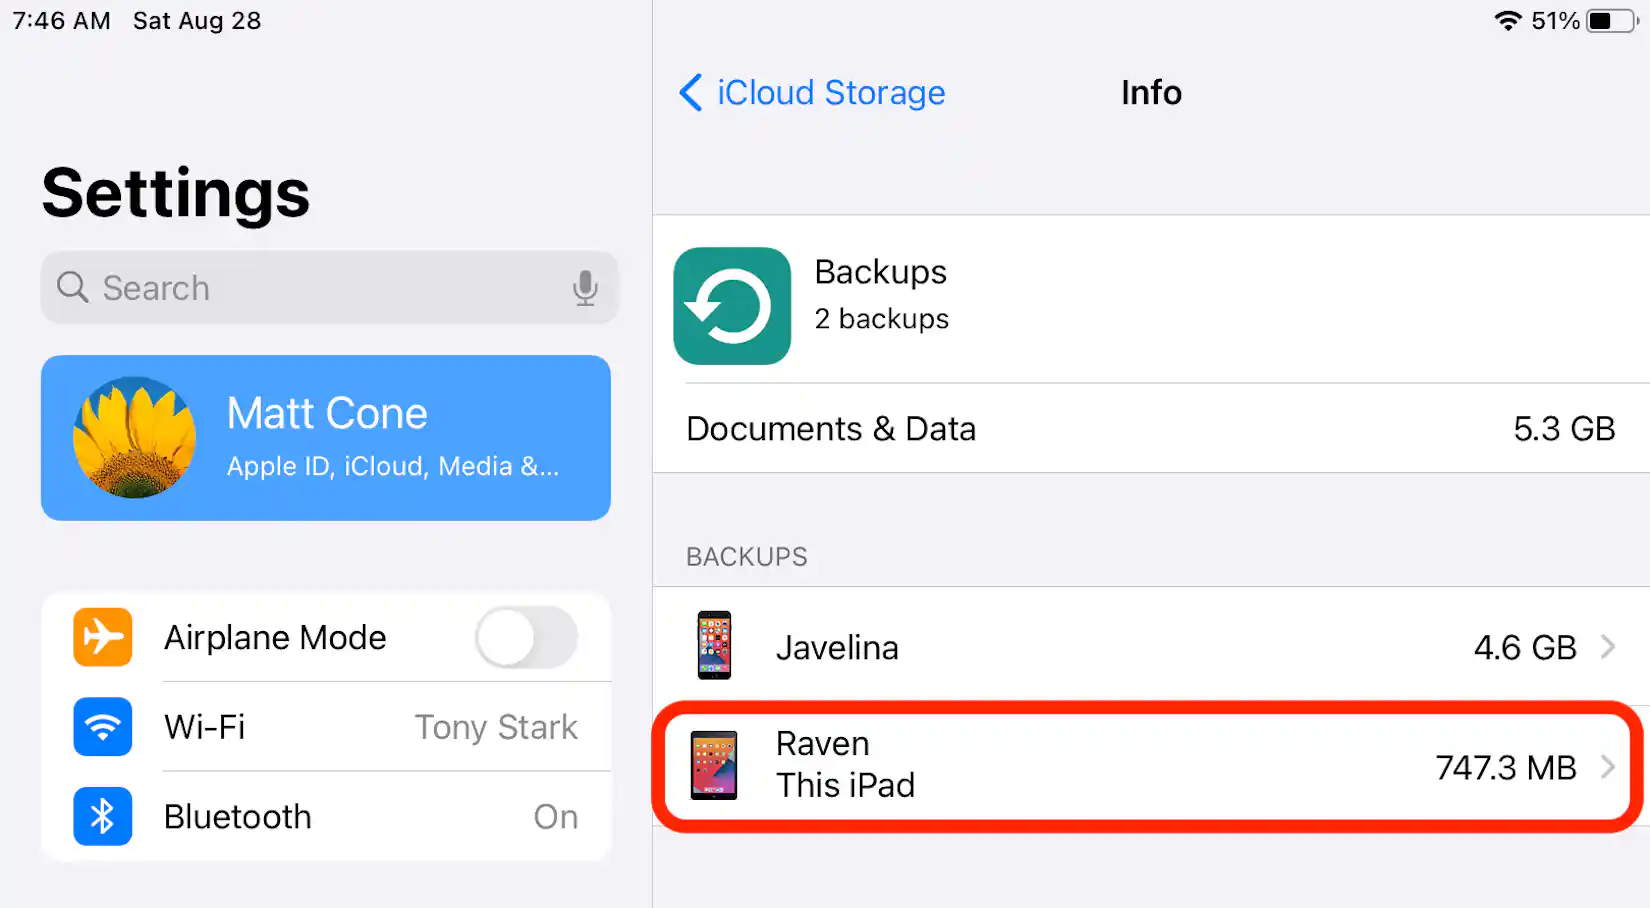Toggle Airplane Mode on
The width and height of the screenshot is (1650, 908).
click(x=524, y=637)
